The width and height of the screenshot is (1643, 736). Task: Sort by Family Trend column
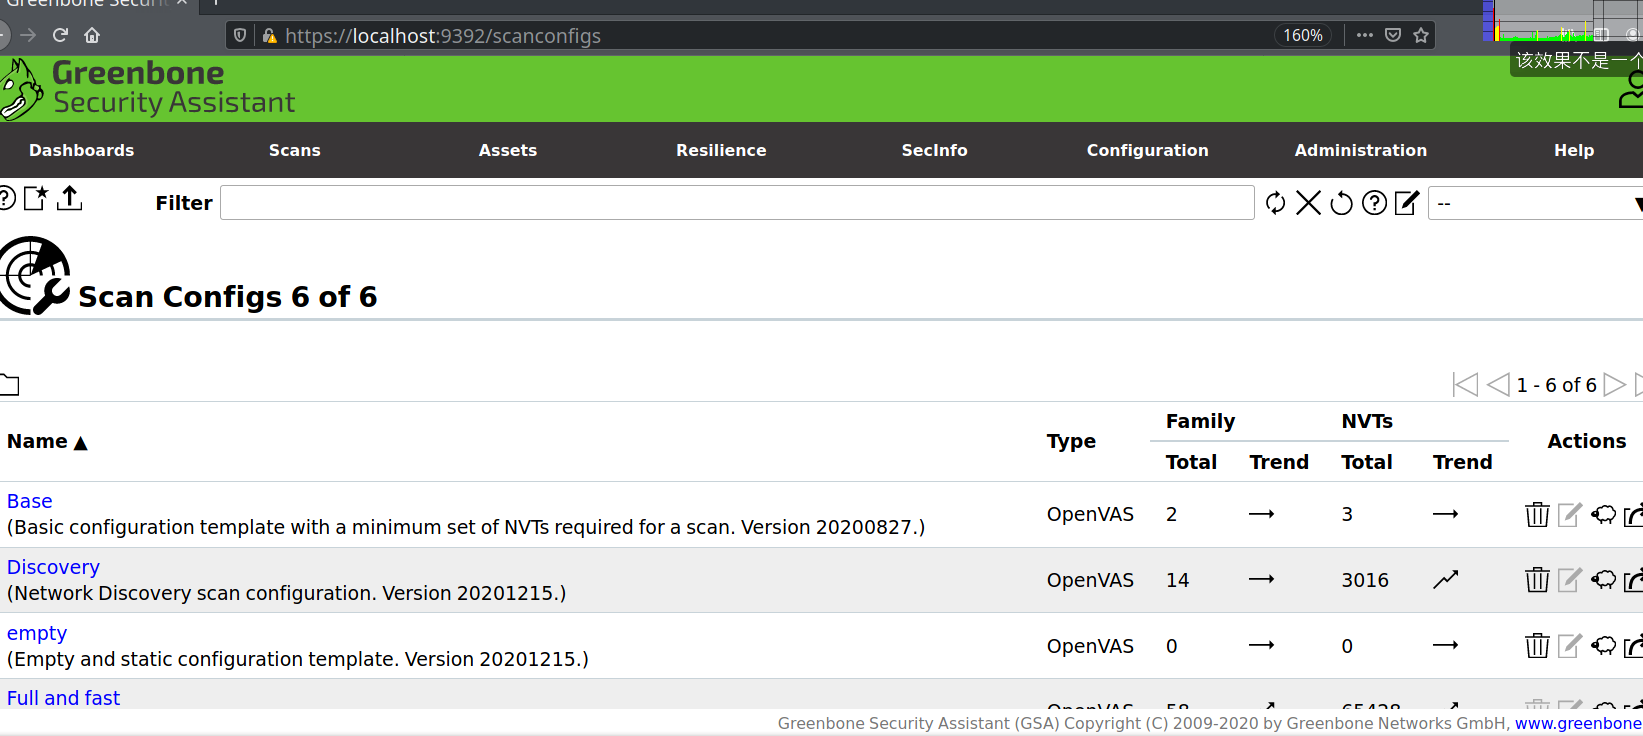coord(1279,462)
